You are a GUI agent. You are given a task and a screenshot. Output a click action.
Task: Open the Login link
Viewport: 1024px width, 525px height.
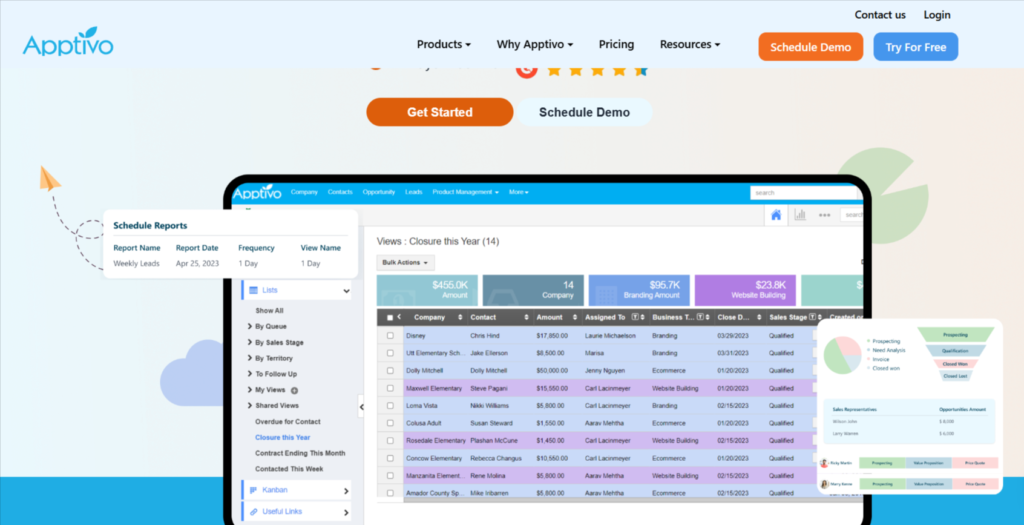point(936,15)
